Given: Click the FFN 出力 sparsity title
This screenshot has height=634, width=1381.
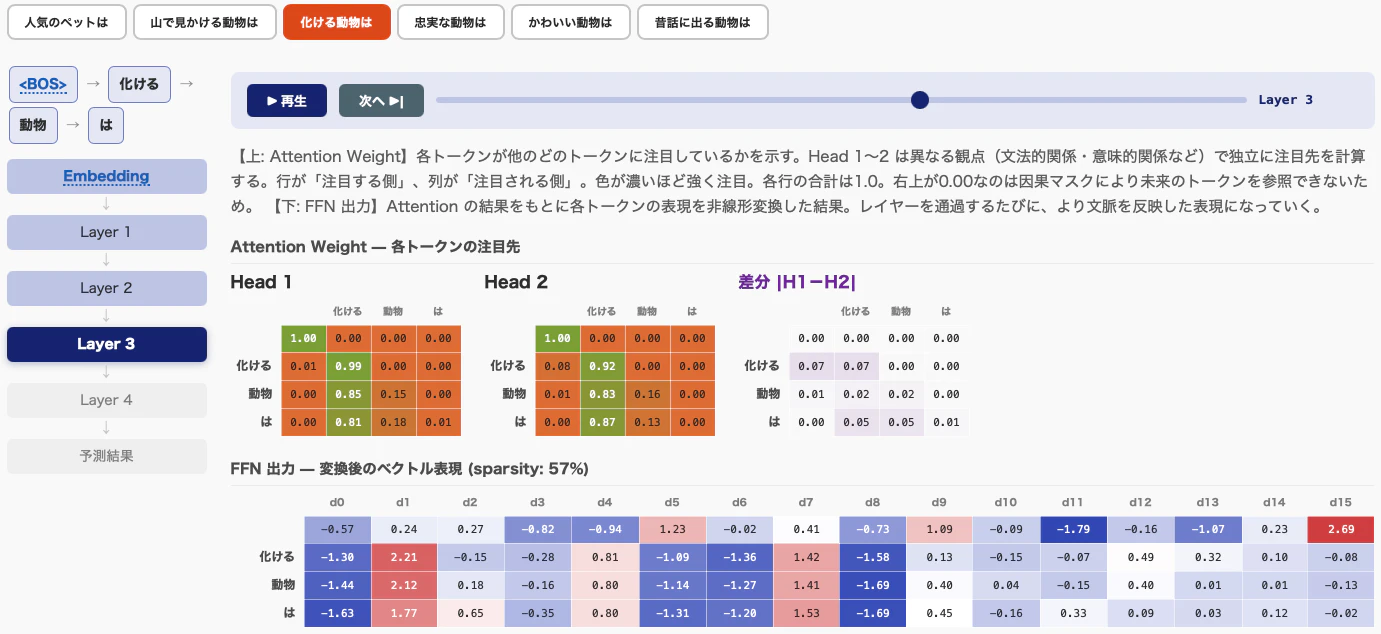Looking at the screenshot, I should tap(409, 468).
